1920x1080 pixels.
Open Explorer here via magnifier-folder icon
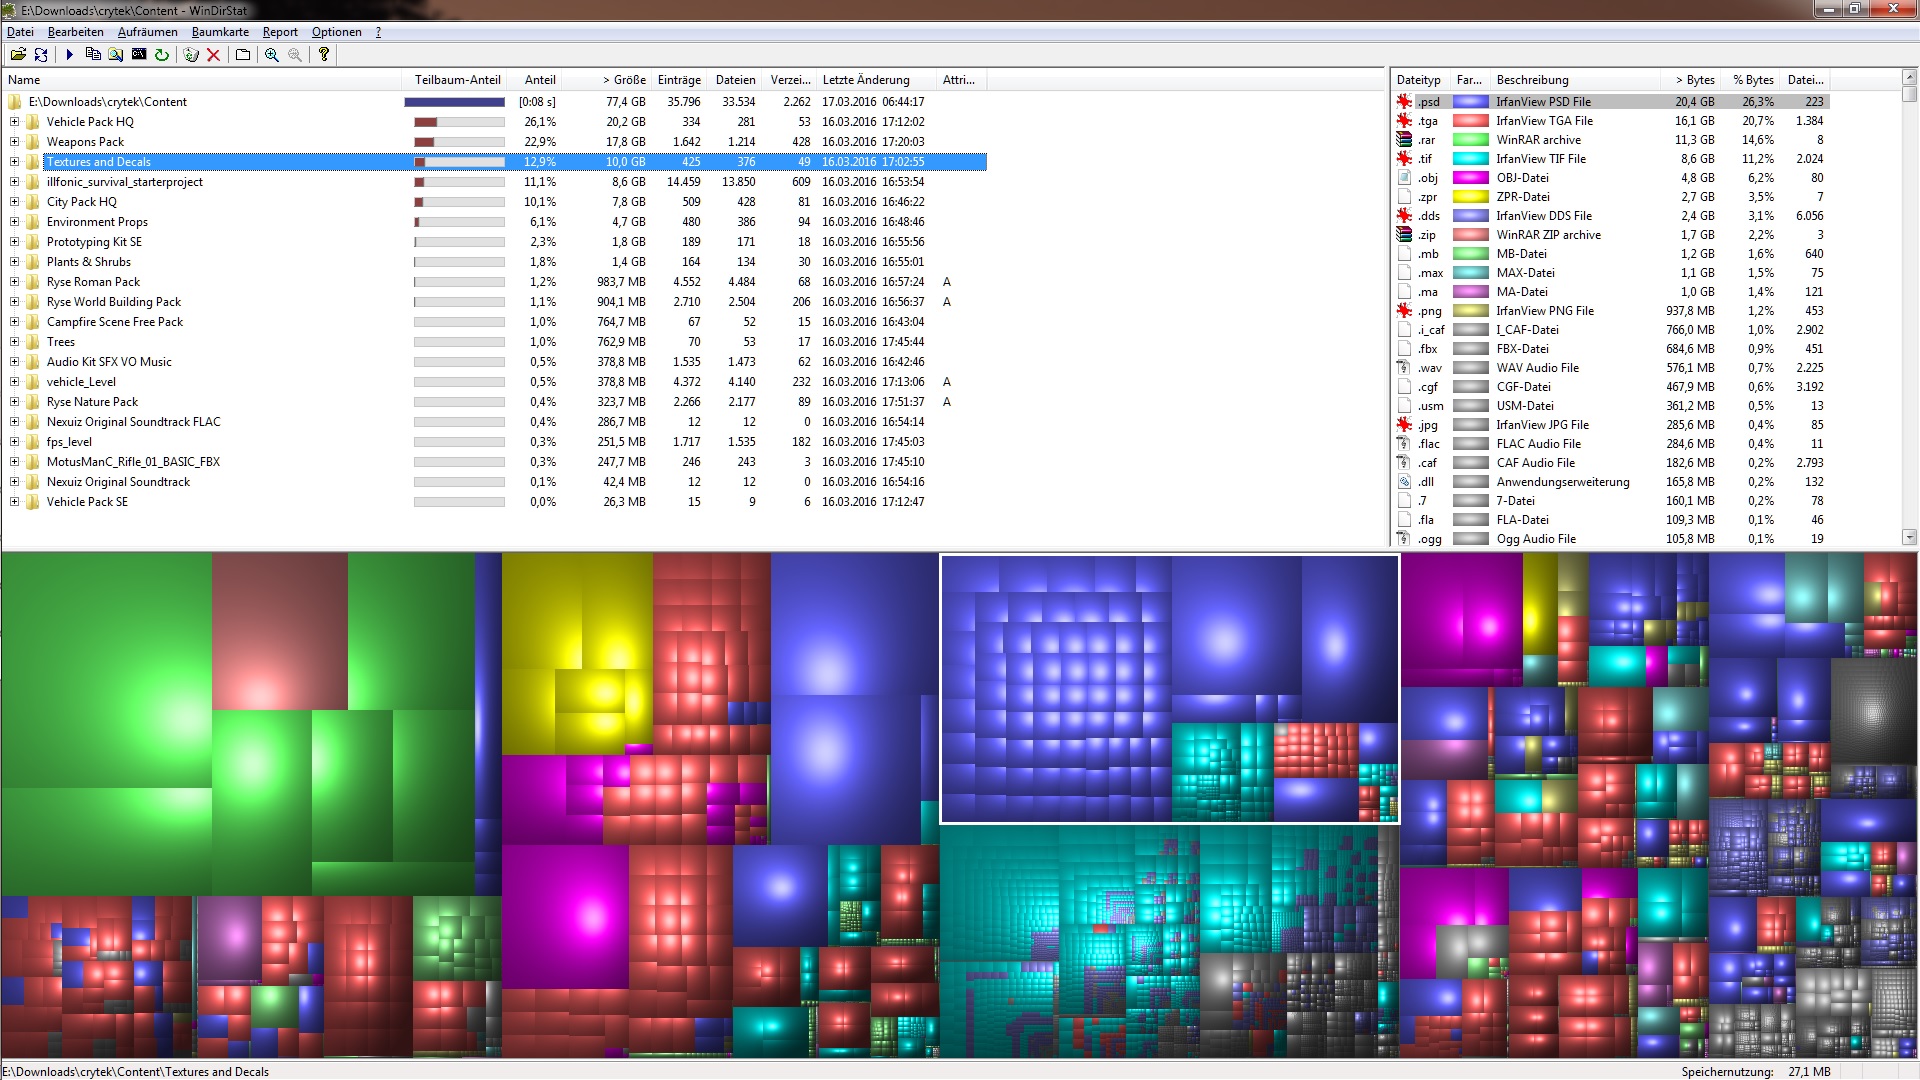(x=116, y=55)
